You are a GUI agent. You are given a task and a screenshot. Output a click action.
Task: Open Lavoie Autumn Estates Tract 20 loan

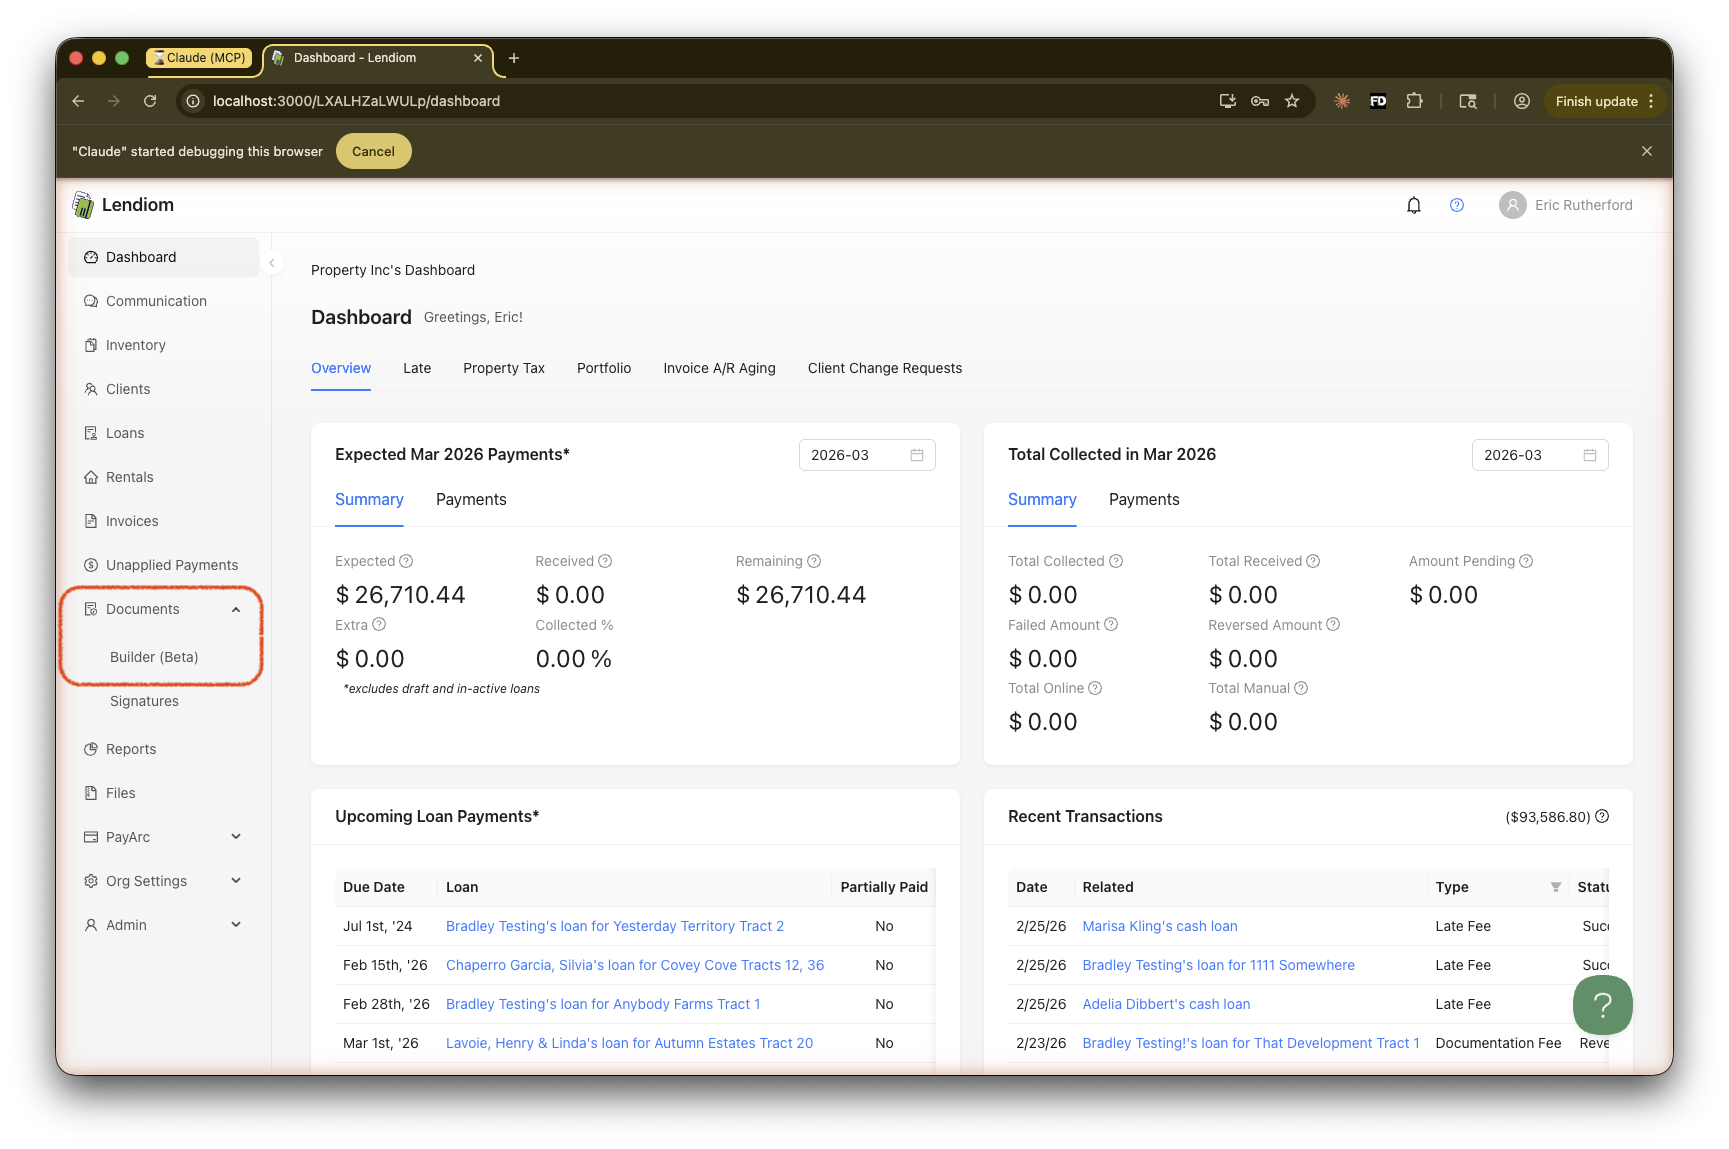pyautogui.click(x=629, y=1043)
